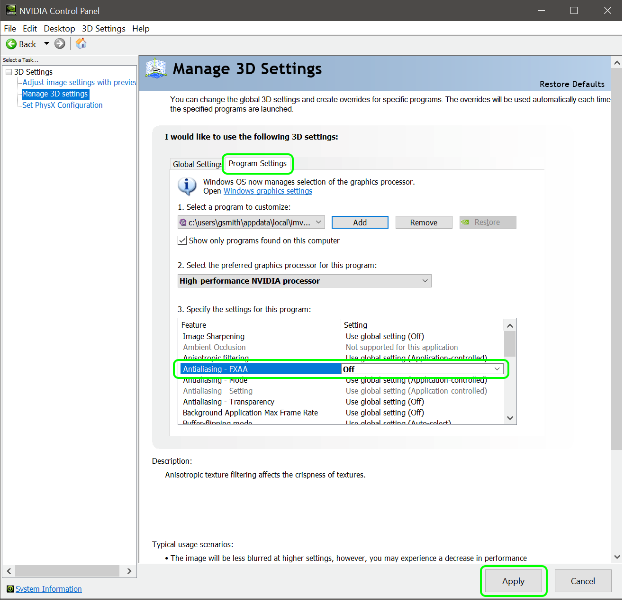Viewport: 622px width, 601px height.
Task: Switch to the Global Settings tab
Action: [197, 164]
